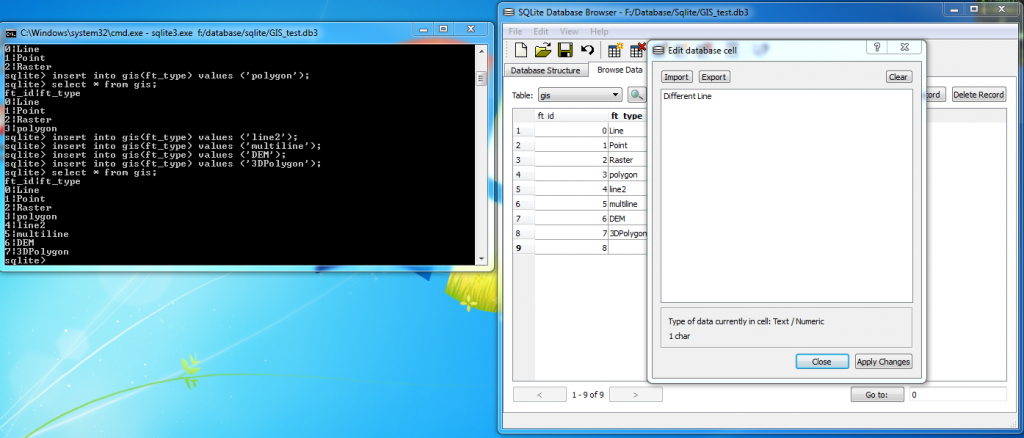Click the previous page '<' button
This screenshot has width=1024, height=438.
(x=539, y=394)
